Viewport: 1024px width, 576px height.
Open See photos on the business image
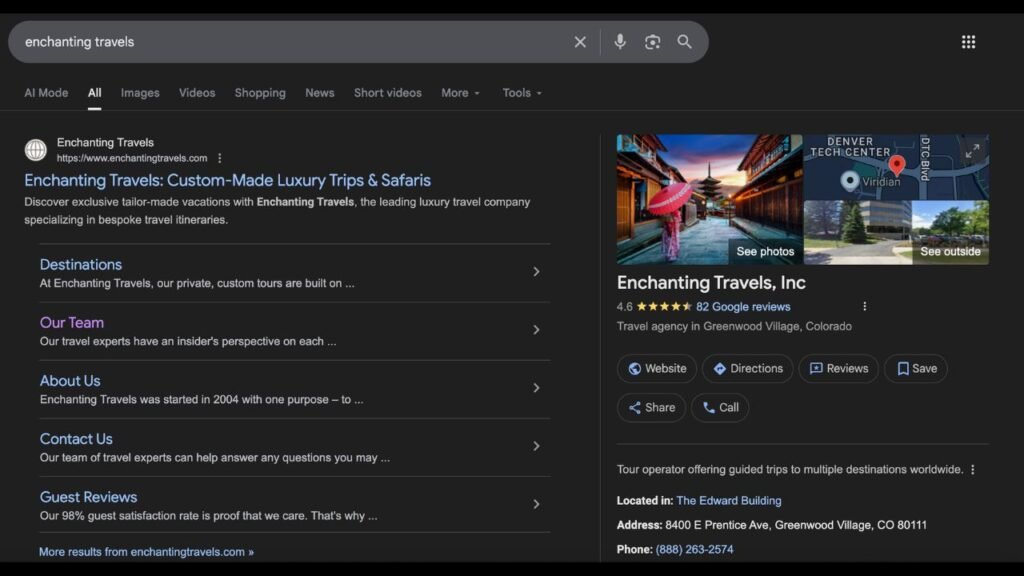[765, 251]
